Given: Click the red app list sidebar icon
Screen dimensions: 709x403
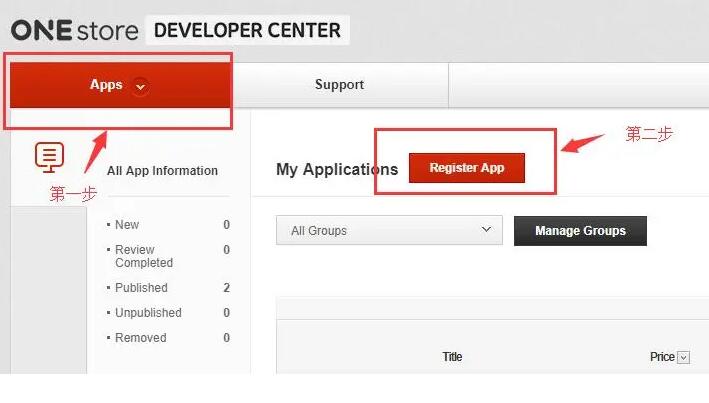Looking at the screenshot, I should click(49, 156).
